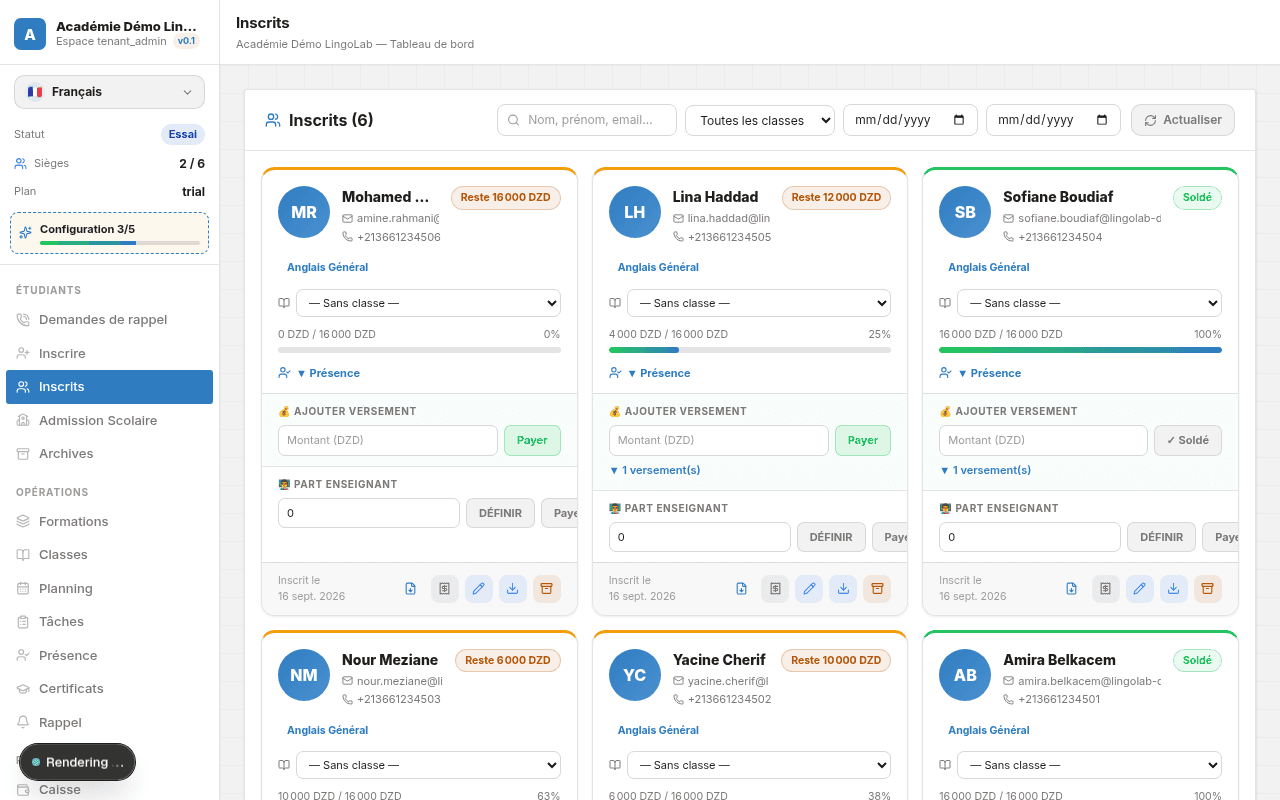Click the blue A logo of the academy
The height and width of the screenshot is (800, 1280).
point(30,34)
